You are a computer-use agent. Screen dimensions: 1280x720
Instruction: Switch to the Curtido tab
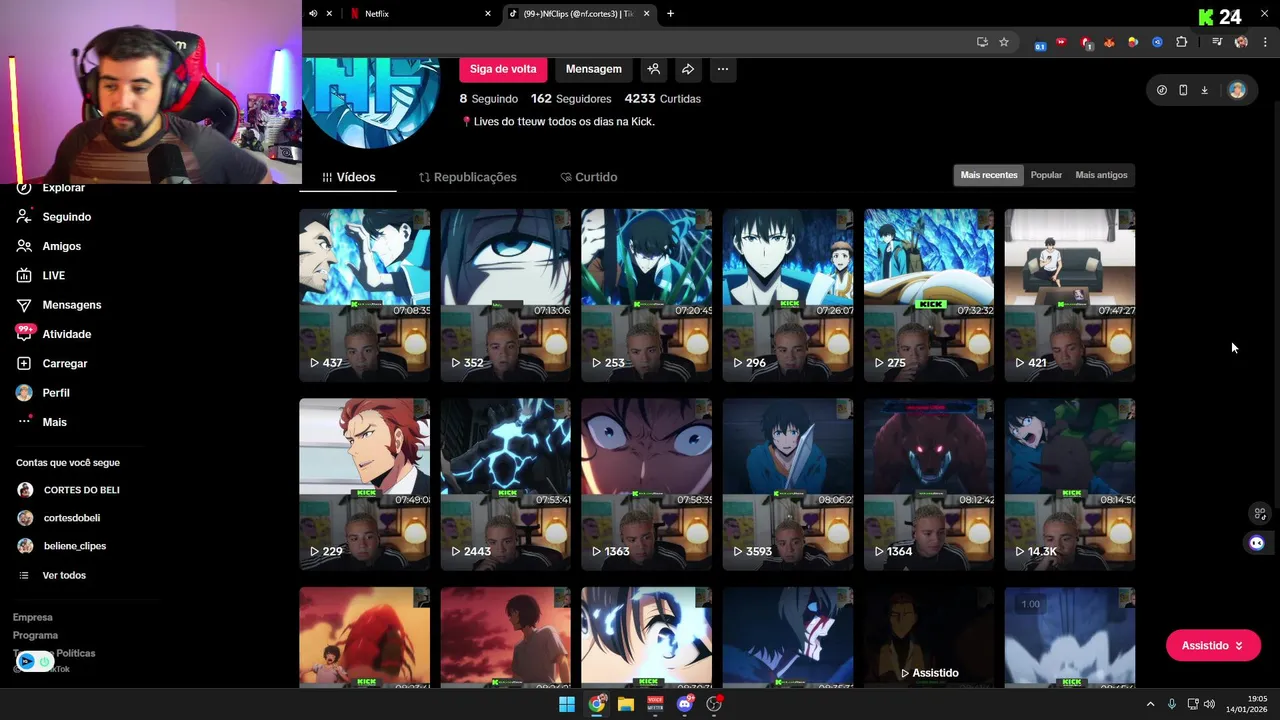(588, 177)
